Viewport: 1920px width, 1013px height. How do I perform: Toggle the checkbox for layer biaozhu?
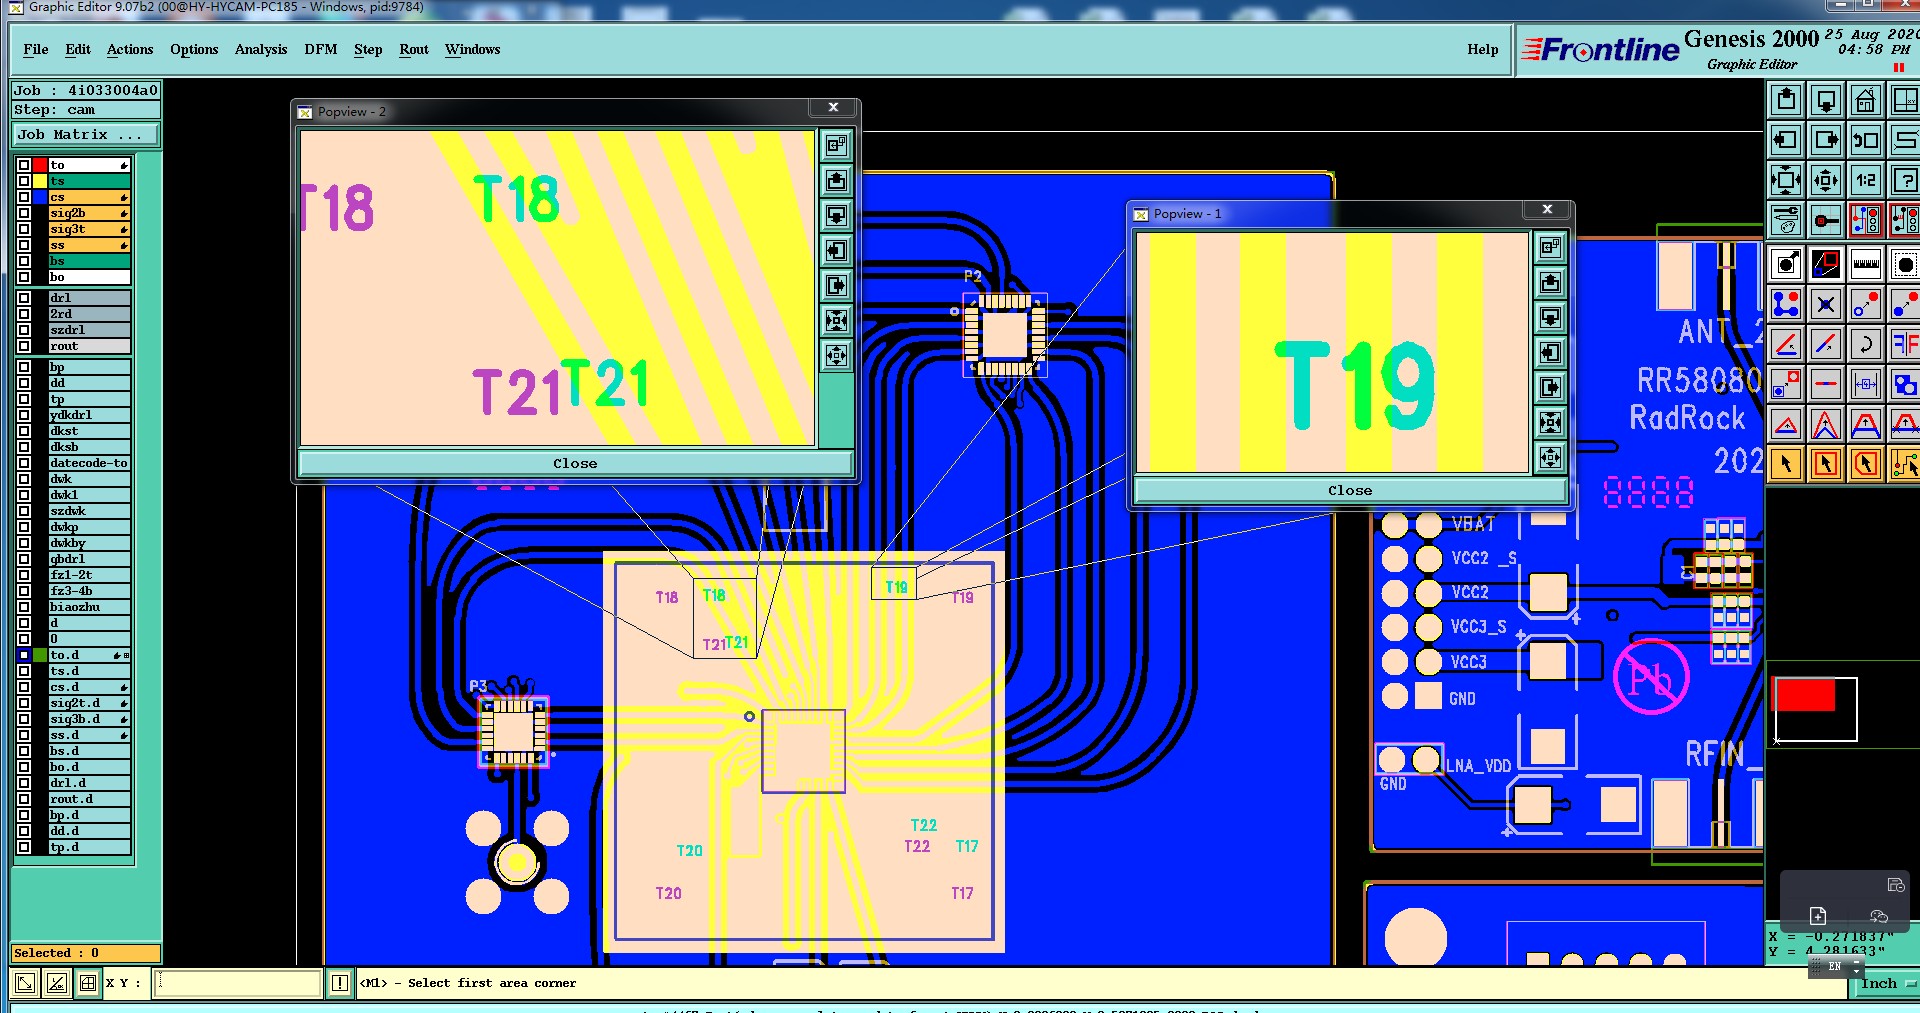[x=24, y=607]
